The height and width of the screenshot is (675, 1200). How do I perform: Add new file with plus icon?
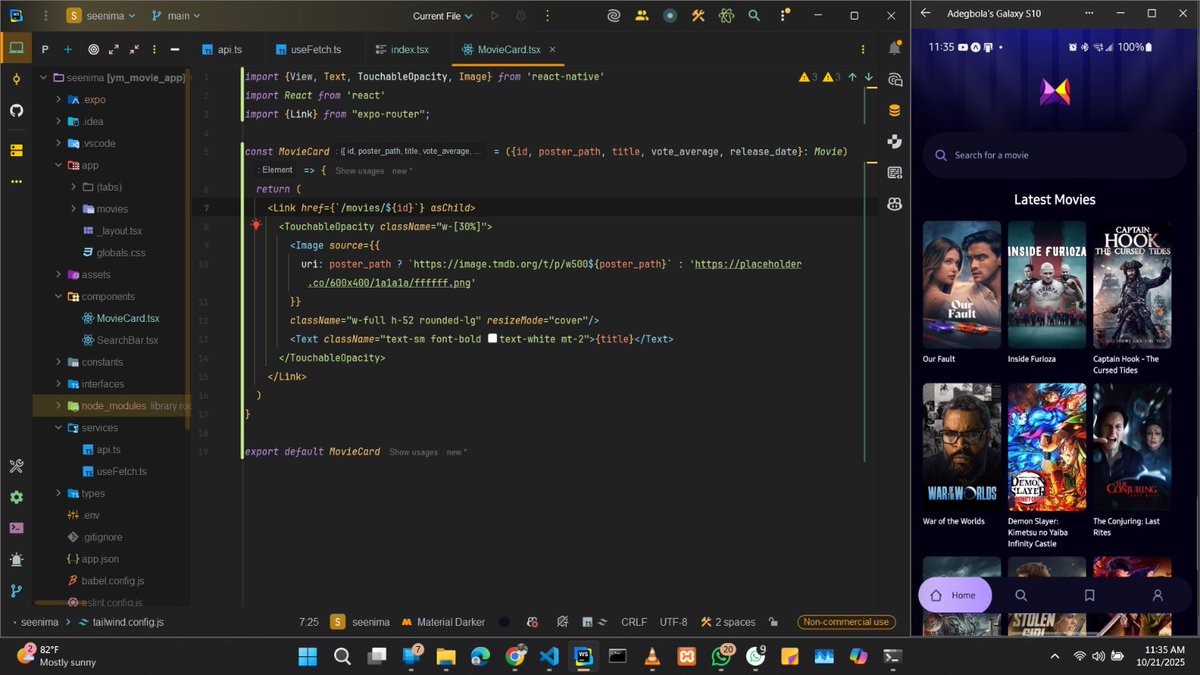coord(68,49)
